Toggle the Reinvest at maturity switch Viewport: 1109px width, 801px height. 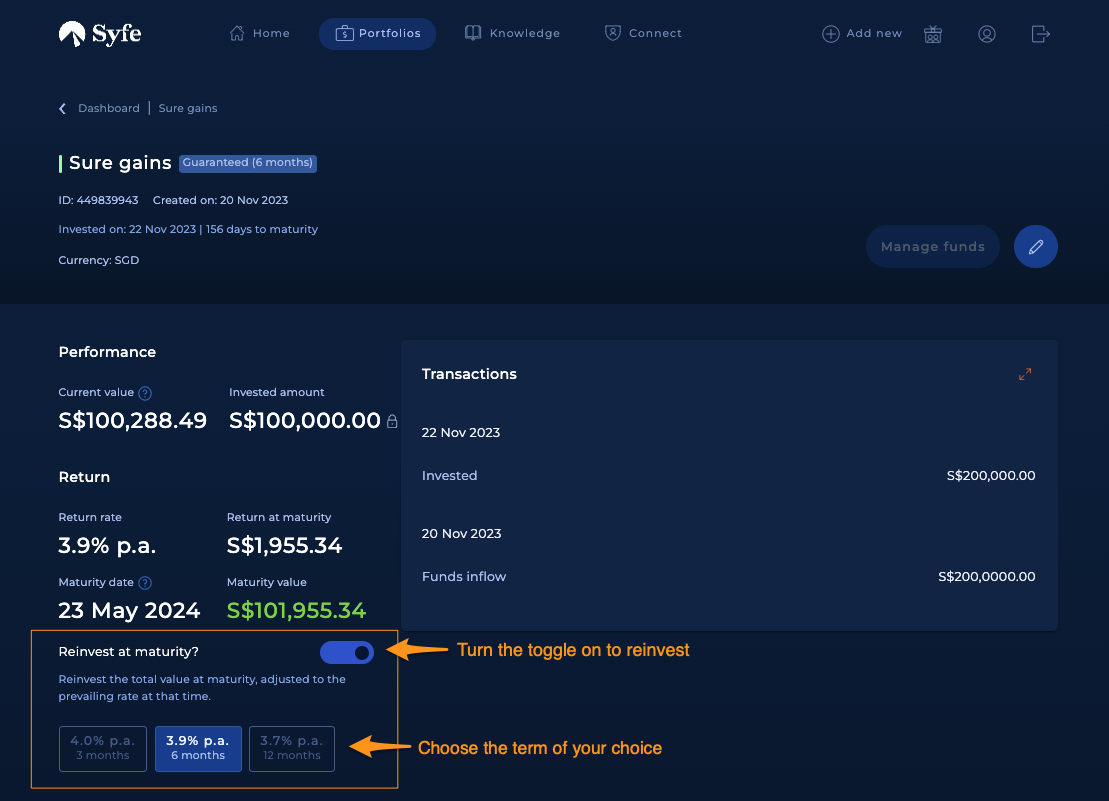click(347, 653)
